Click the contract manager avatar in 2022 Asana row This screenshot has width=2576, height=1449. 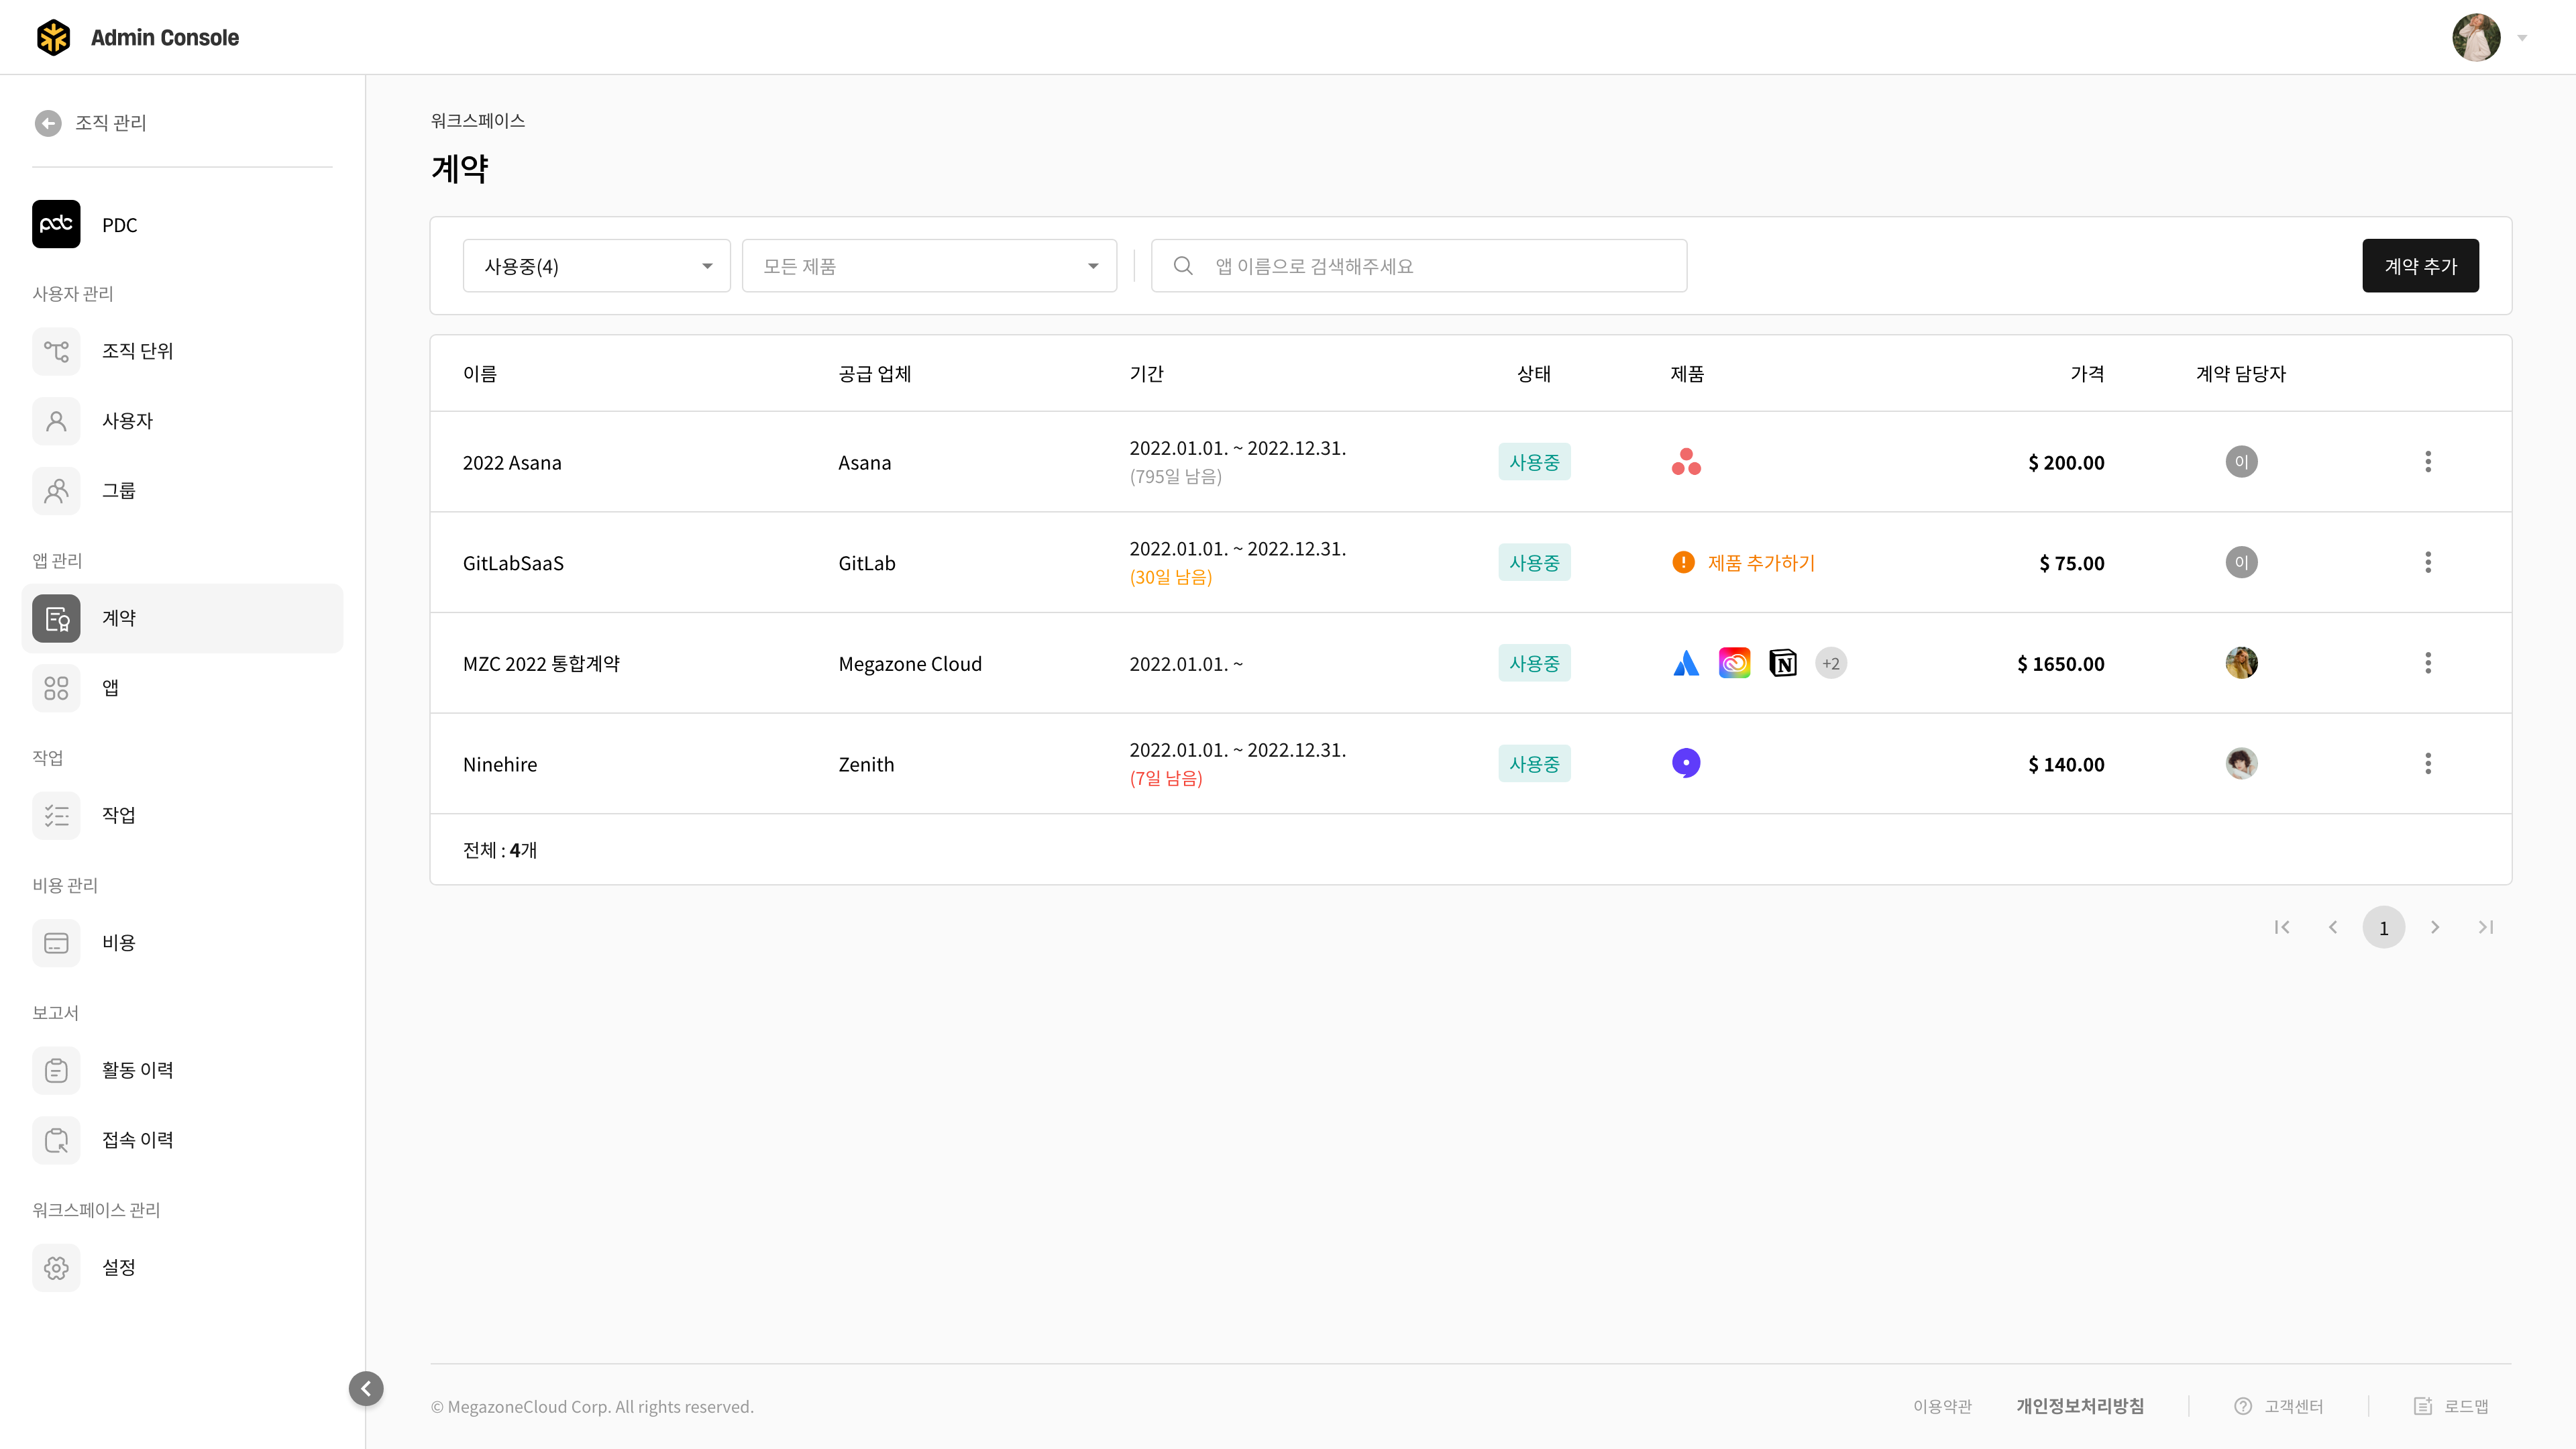[x=2241, y=462]
